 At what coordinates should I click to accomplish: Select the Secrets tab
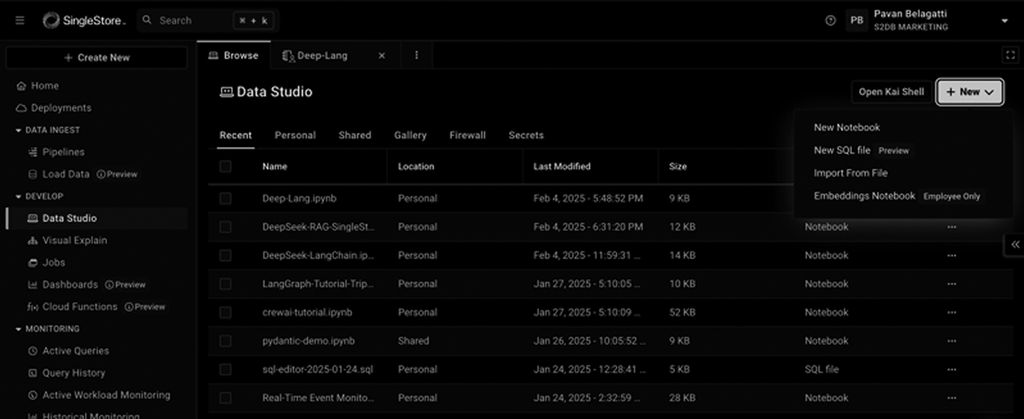[x=526, y=136]
